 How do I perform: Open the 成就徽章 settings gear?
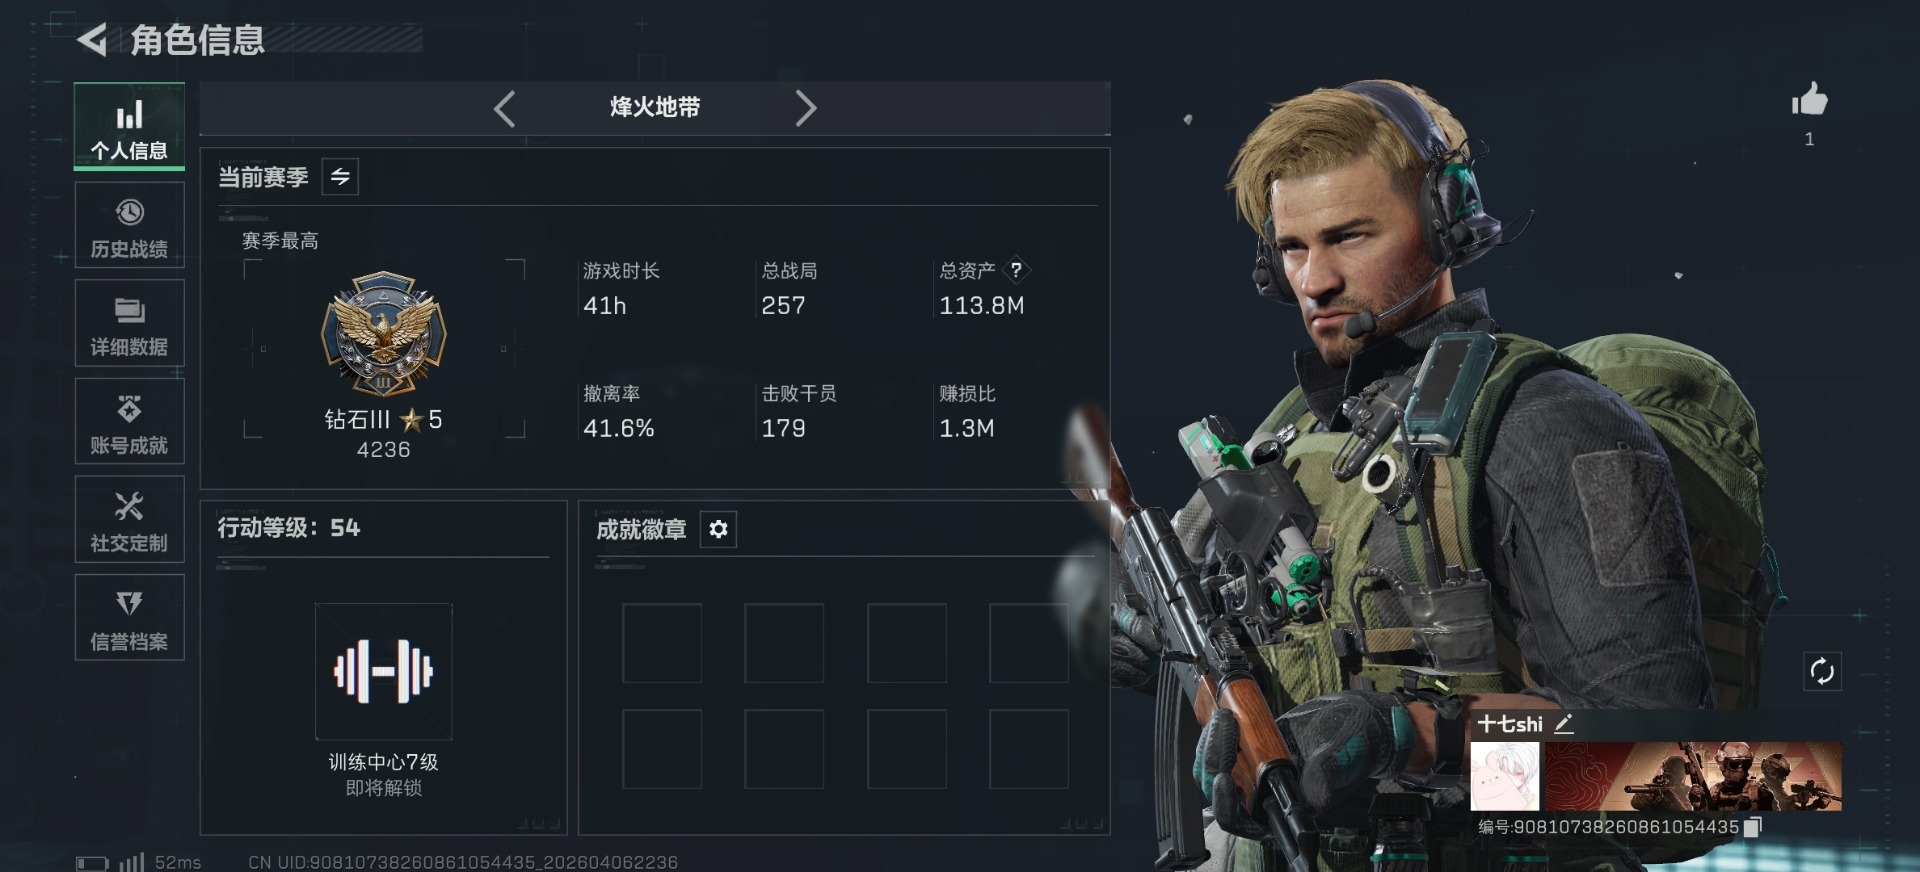(x=718, y=529)
